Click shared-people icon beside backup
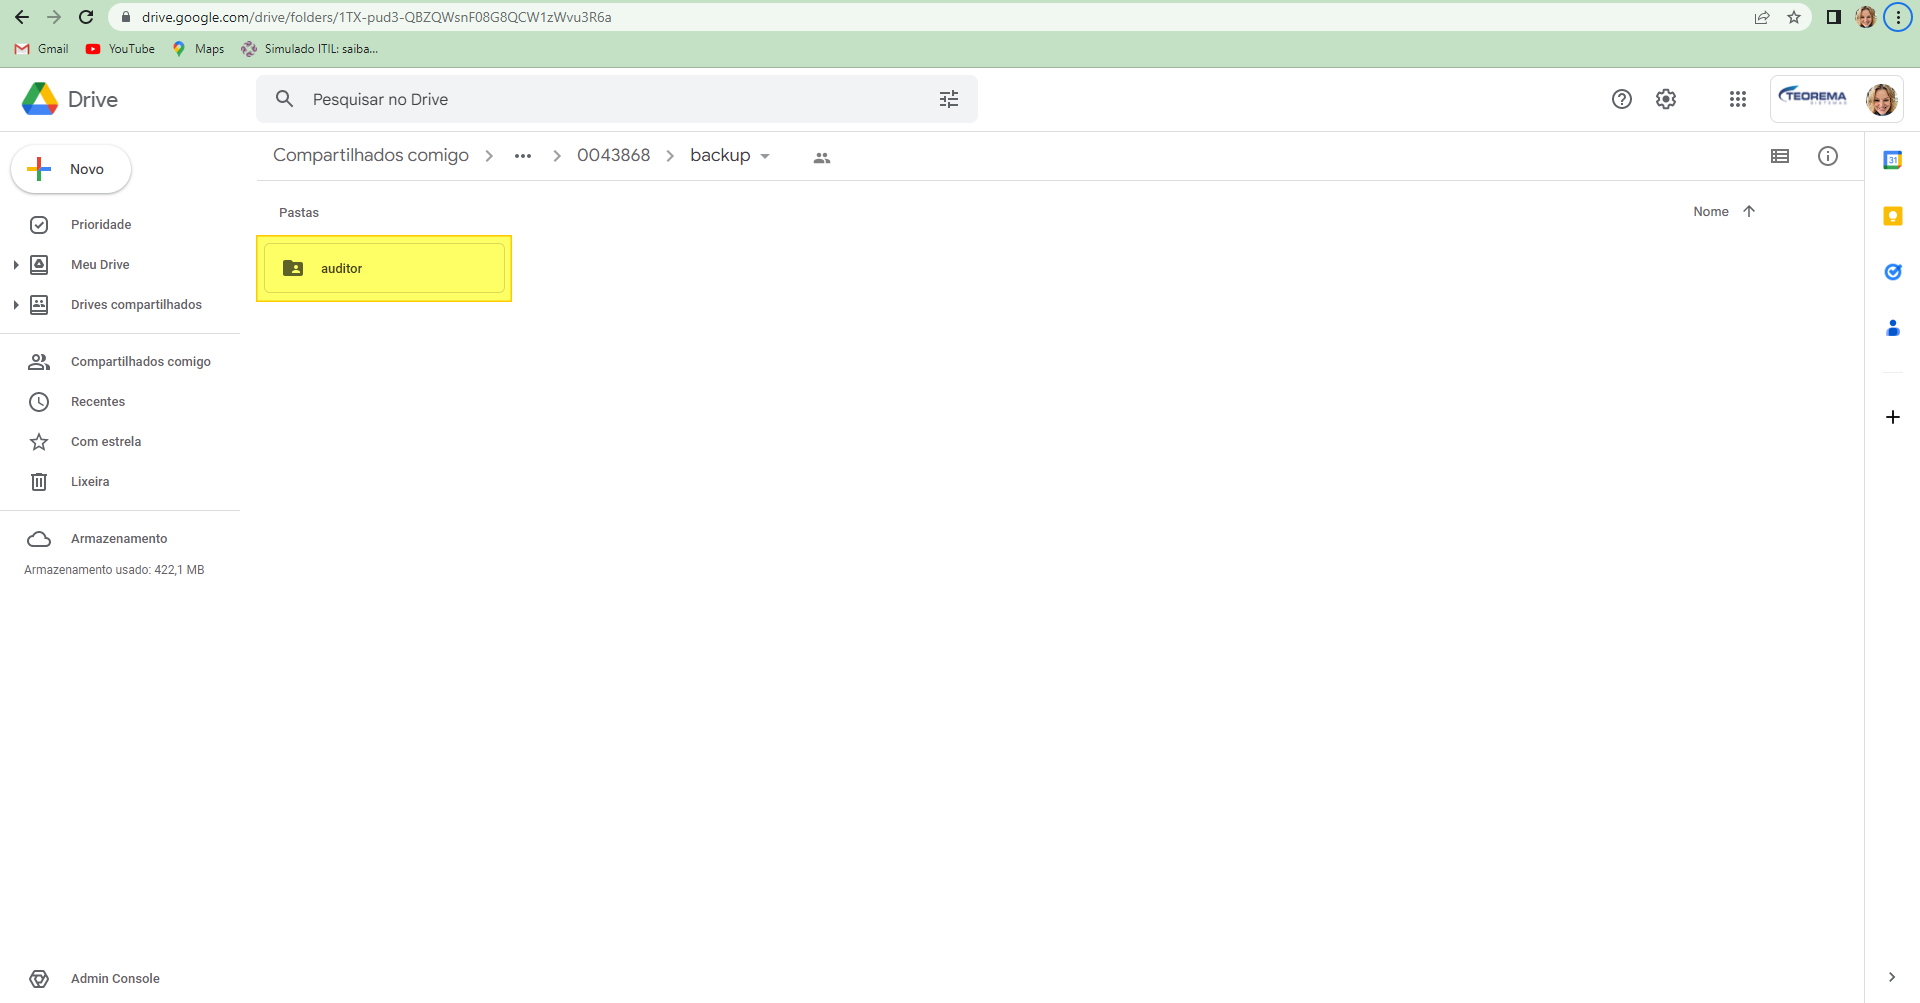Image resolution: width=1920 pixels, height=1003 pixels. click(822, 158)
